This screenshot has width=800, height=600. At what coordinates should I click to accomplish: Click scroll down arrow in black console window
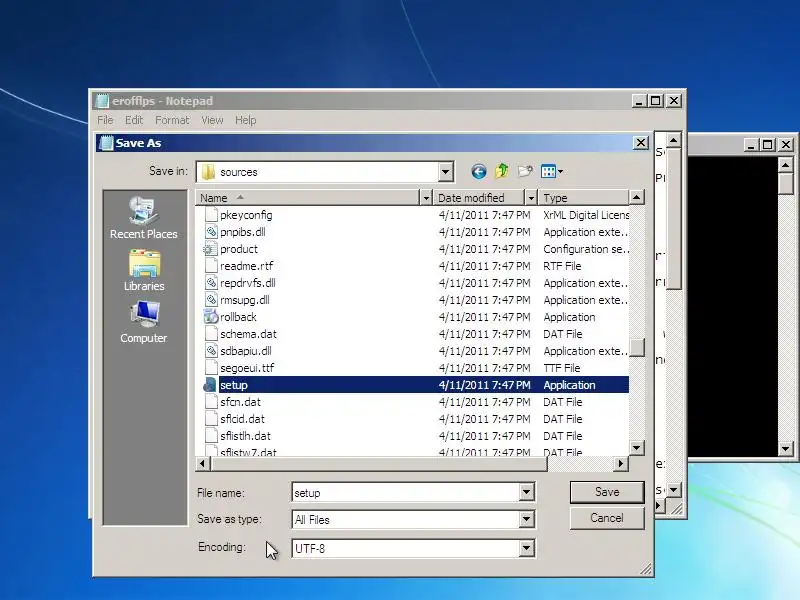[x=785, y=449]
